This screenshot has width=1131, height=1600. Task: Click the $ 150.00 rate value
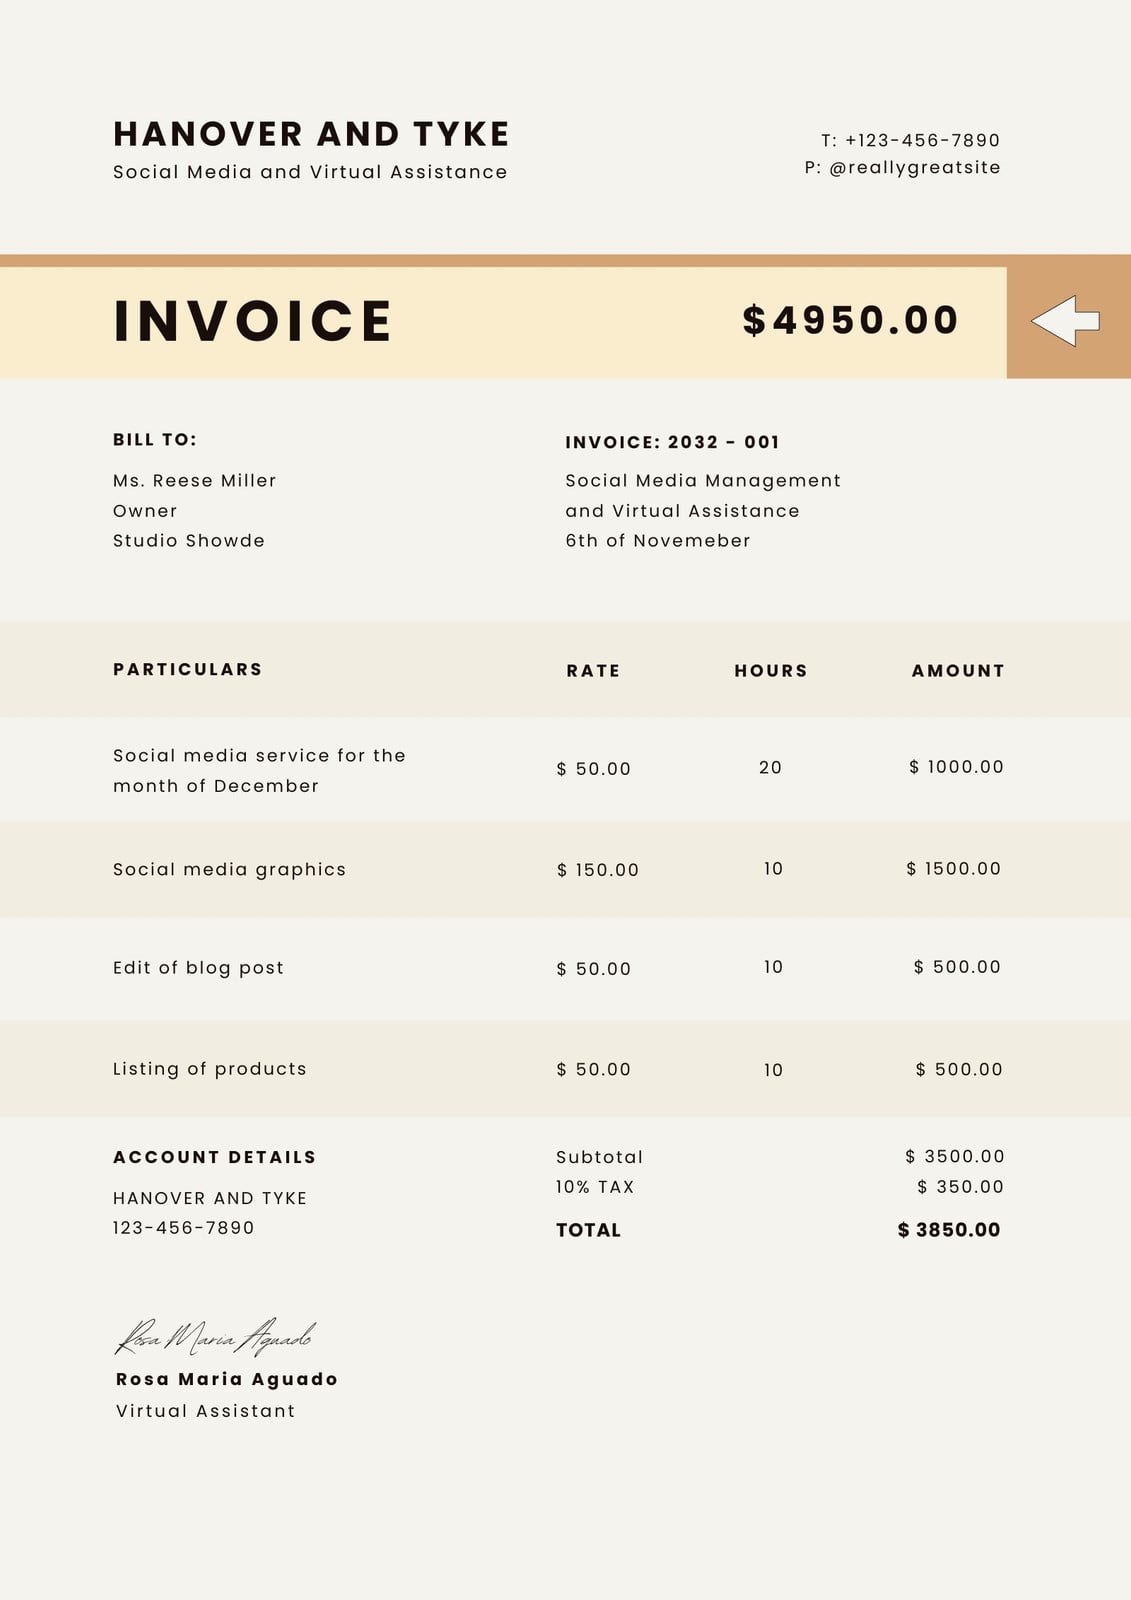click(598, 870)
